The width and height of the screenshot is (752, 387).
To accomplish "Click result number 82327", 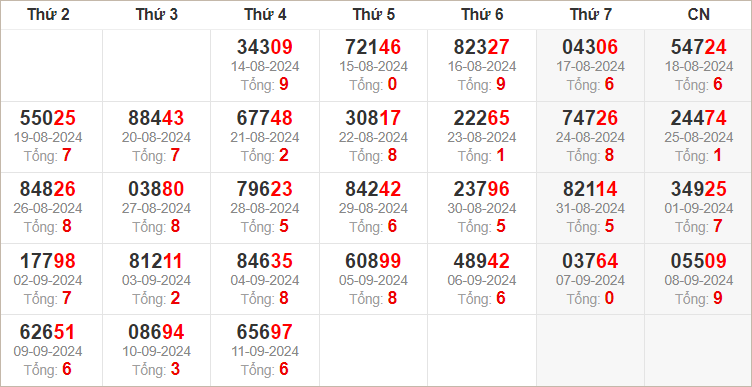I will [482, 47].
